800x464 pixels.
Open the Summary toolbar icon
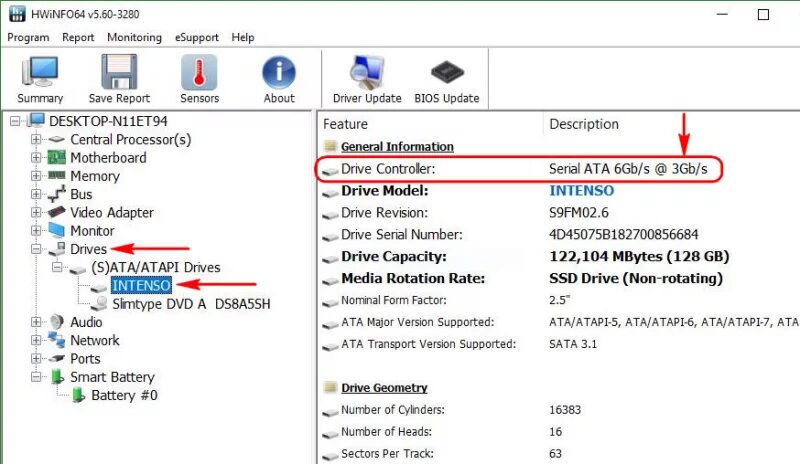click(x=40, y=72)
